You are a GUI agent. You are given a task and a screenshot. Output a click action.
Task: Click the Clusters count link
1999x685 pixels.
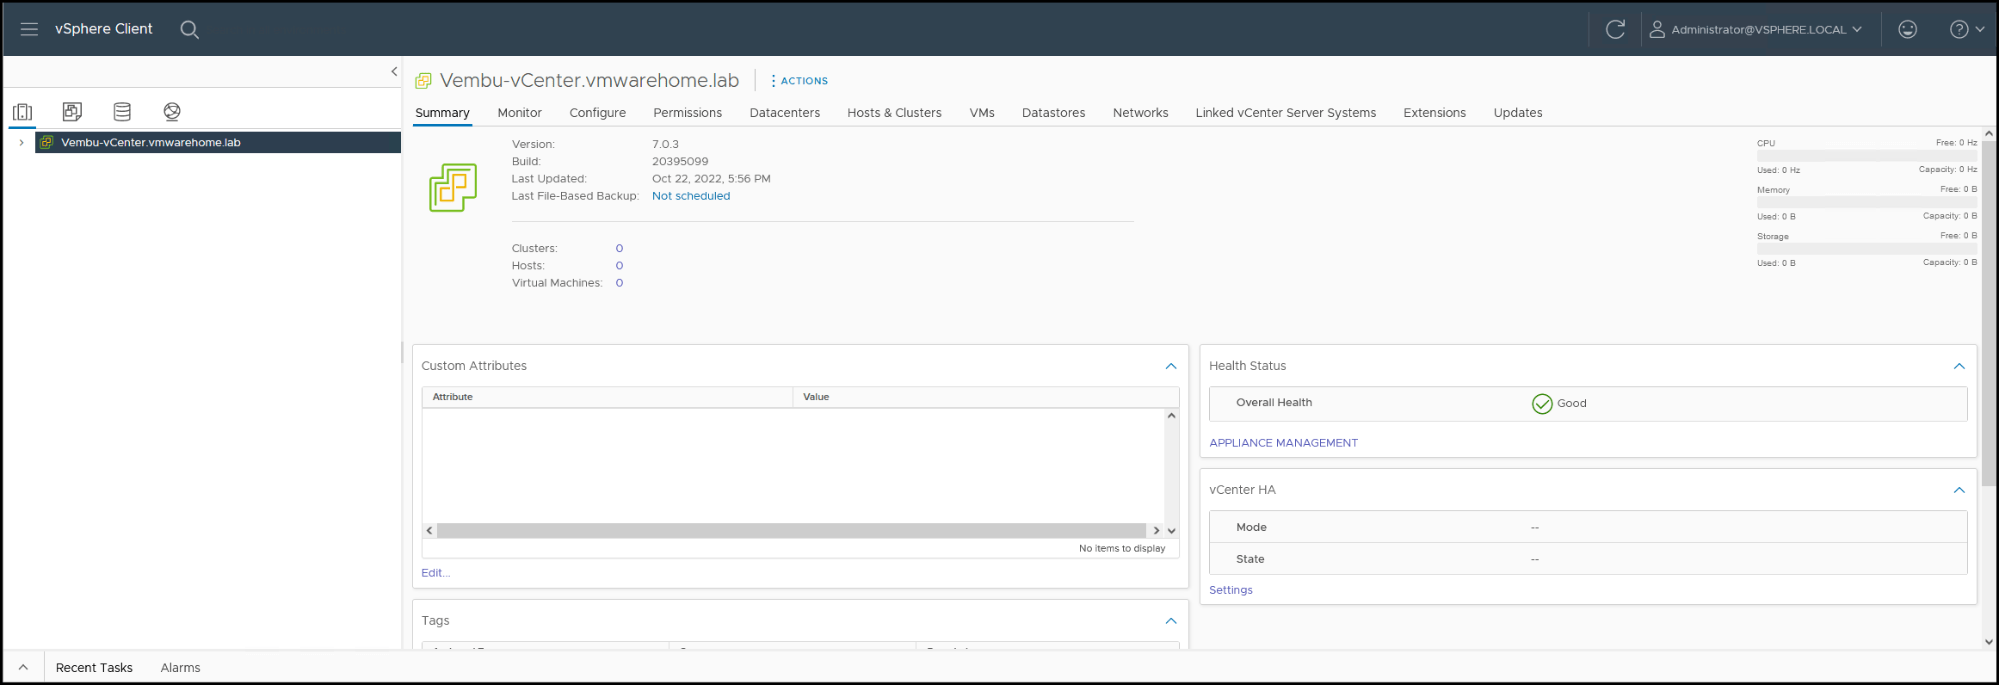pos(619,248)
